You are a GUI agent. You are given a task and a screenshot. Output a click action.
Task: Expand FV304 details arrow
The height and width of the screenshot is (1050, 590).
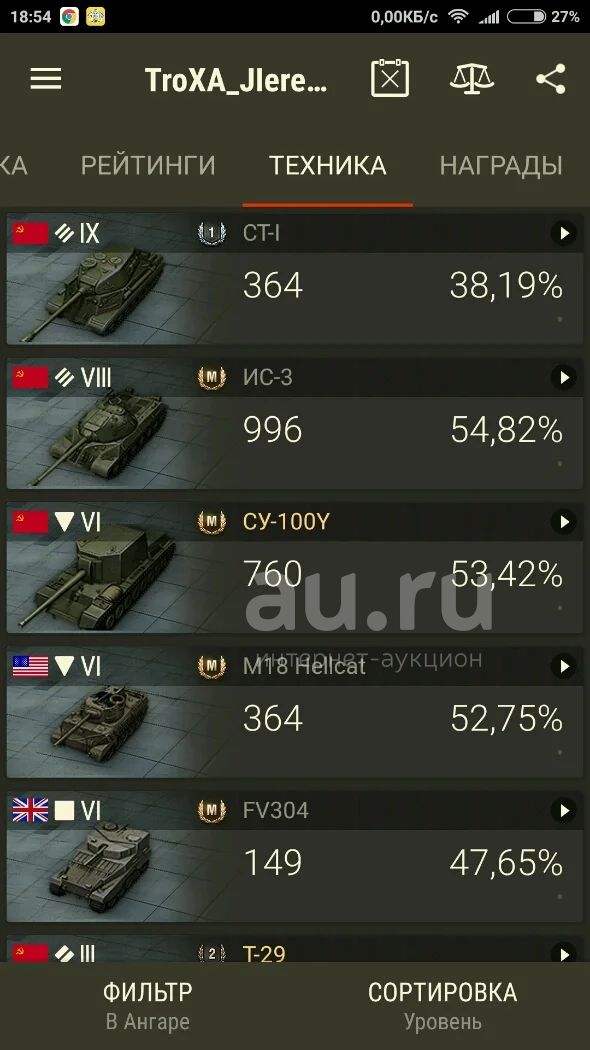tap(563, 811)
